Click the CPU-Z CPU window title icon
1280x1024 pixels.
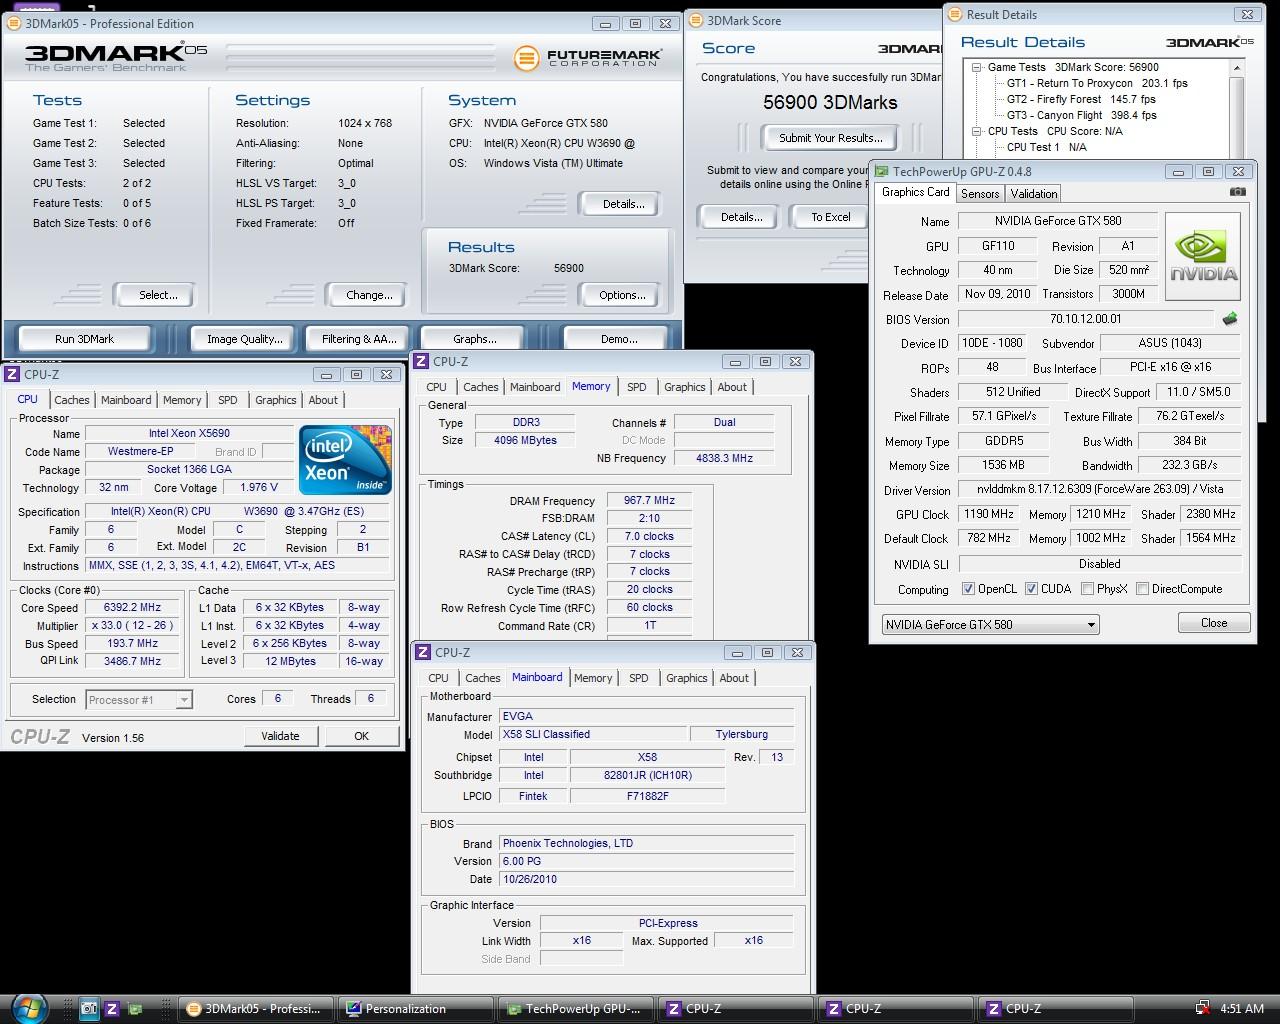[x=12, y=374]
